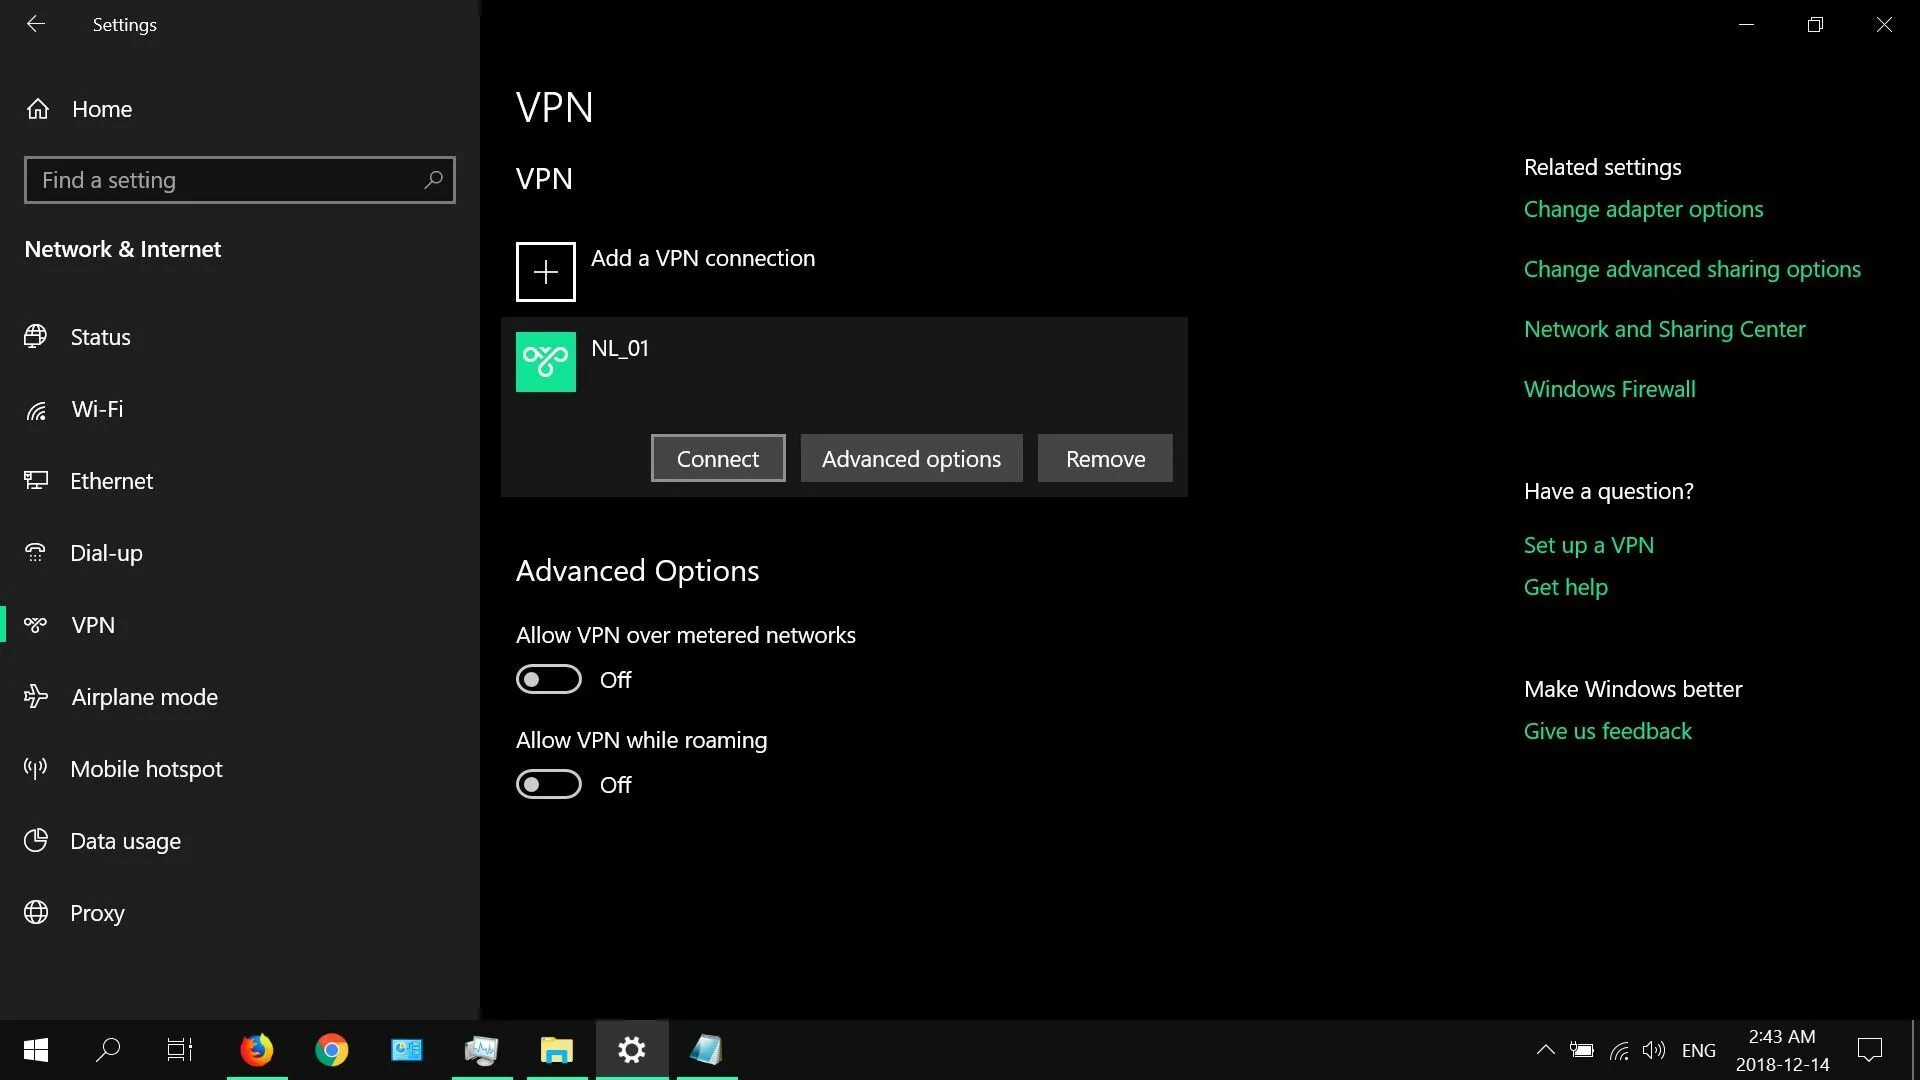Screen dimensions: 1920x1080
Task: Open Firefox from the taskbar
Action: pyautogui.click(x=257, y=1050)
